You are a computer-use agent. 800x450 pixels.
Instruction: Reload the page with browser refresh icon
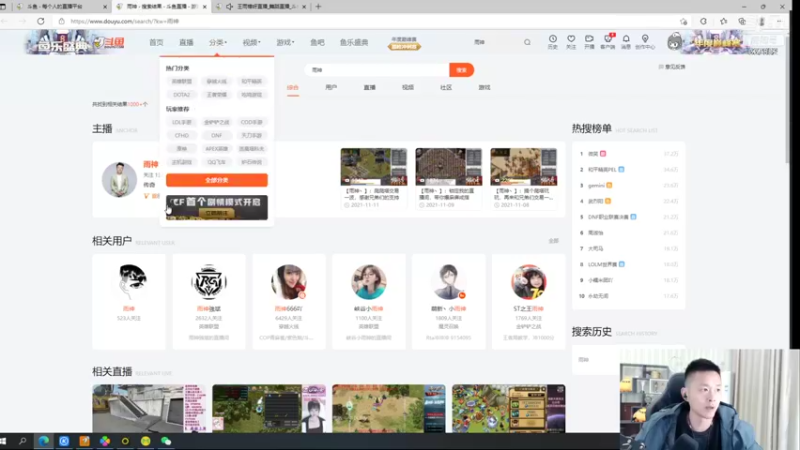41,21
